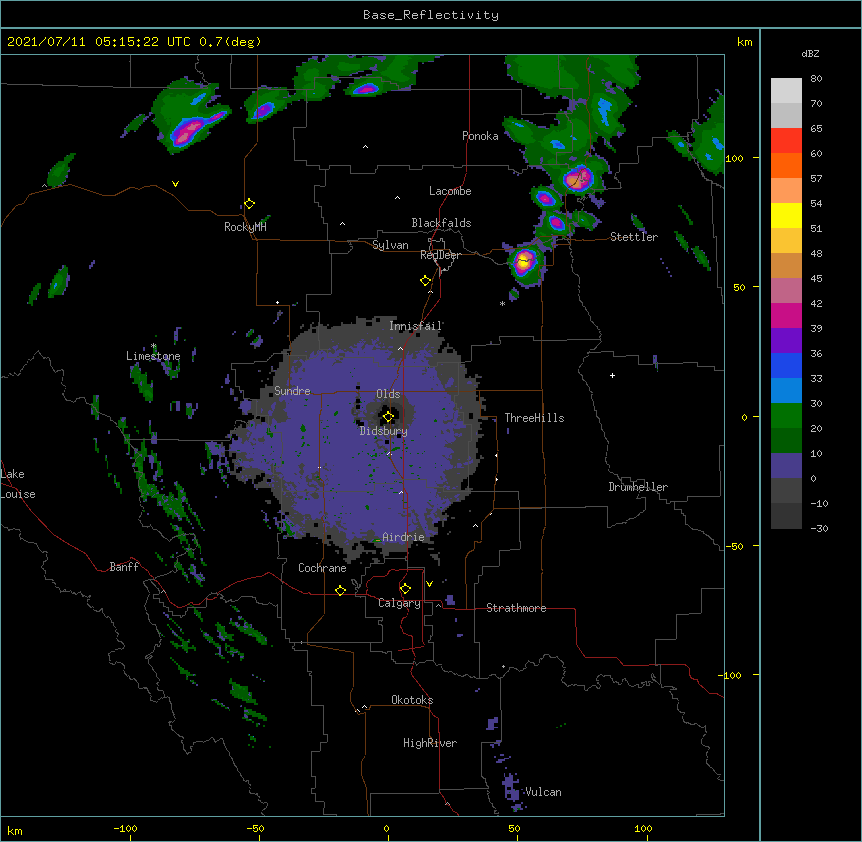This screenshot has width=862, height=842.
Task: Click the km unit label at top right
Action: click(744, 42)
